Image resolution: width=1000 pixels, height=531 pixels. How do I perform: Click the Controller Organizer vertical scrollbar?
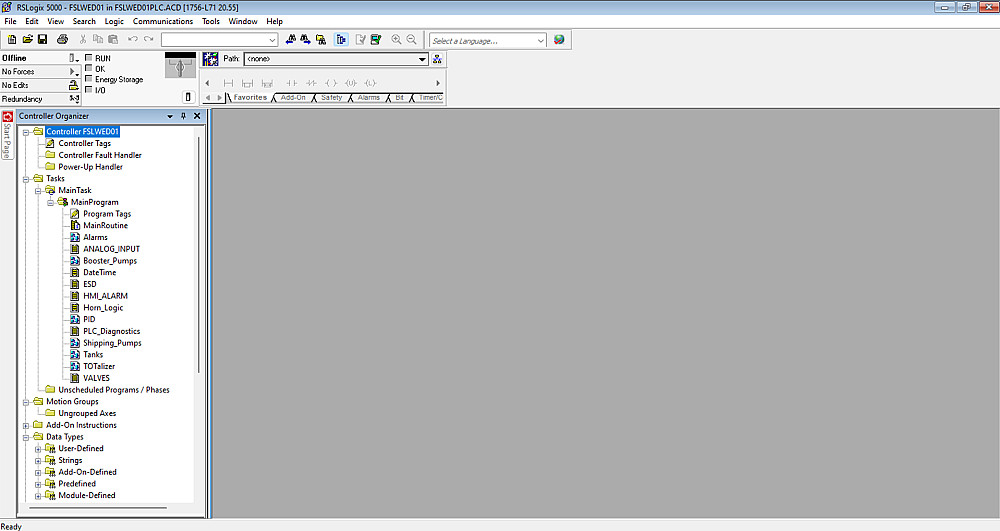[x=198, y=255]
